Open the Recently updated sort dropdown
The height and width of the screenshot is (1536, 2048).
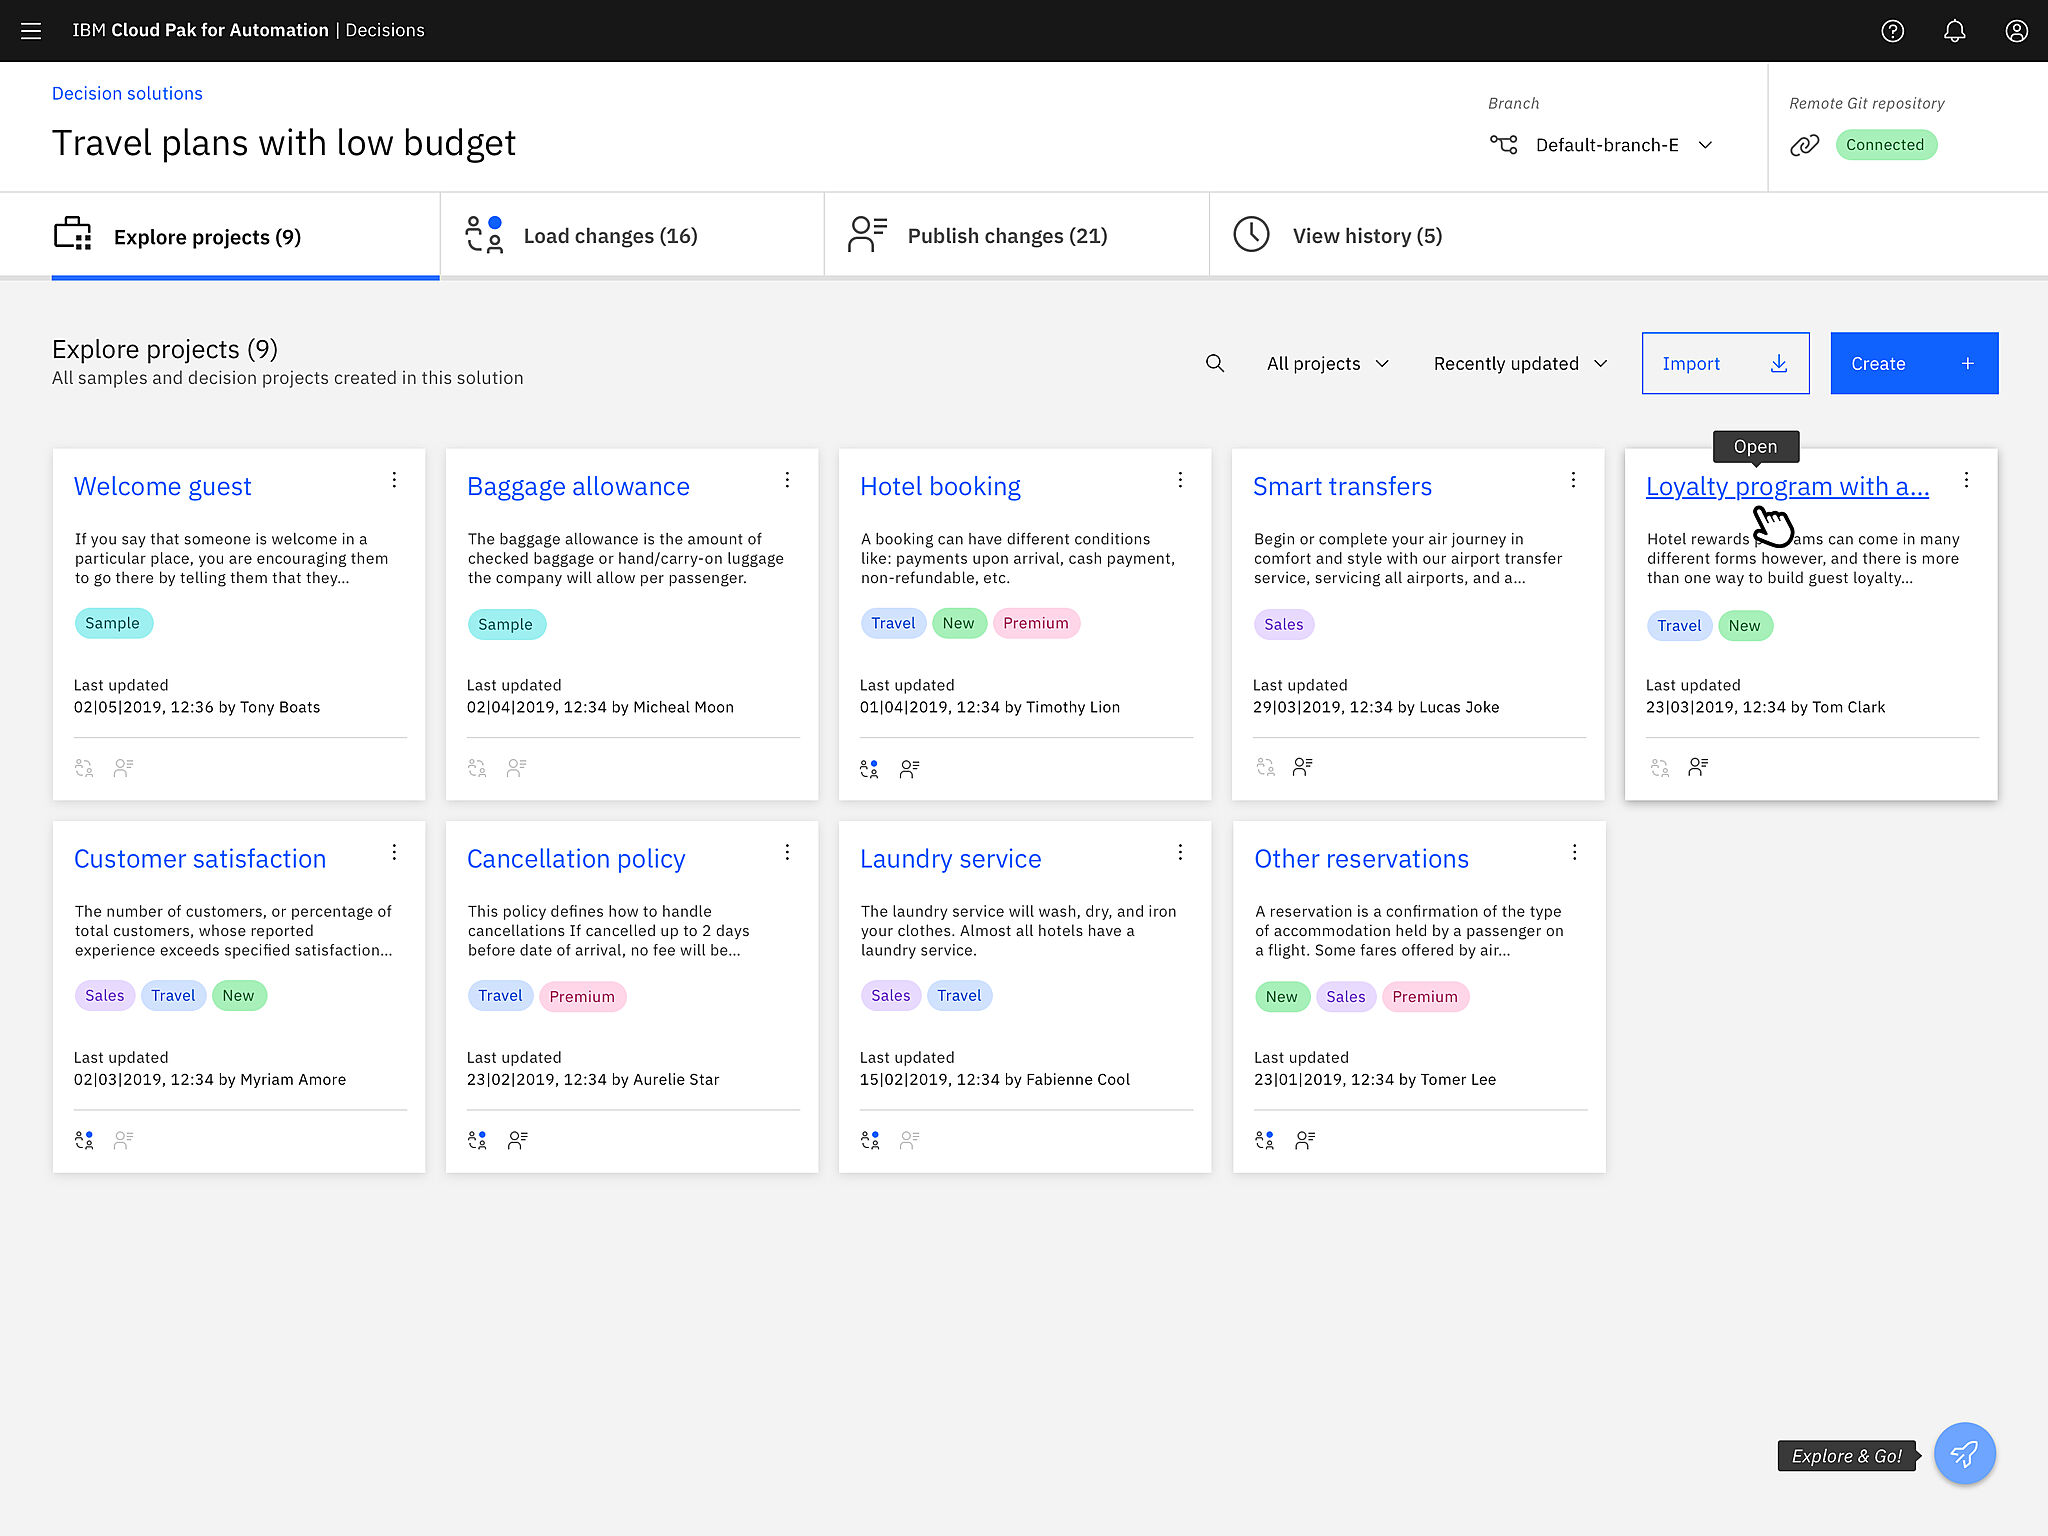tap(1520, 364)
